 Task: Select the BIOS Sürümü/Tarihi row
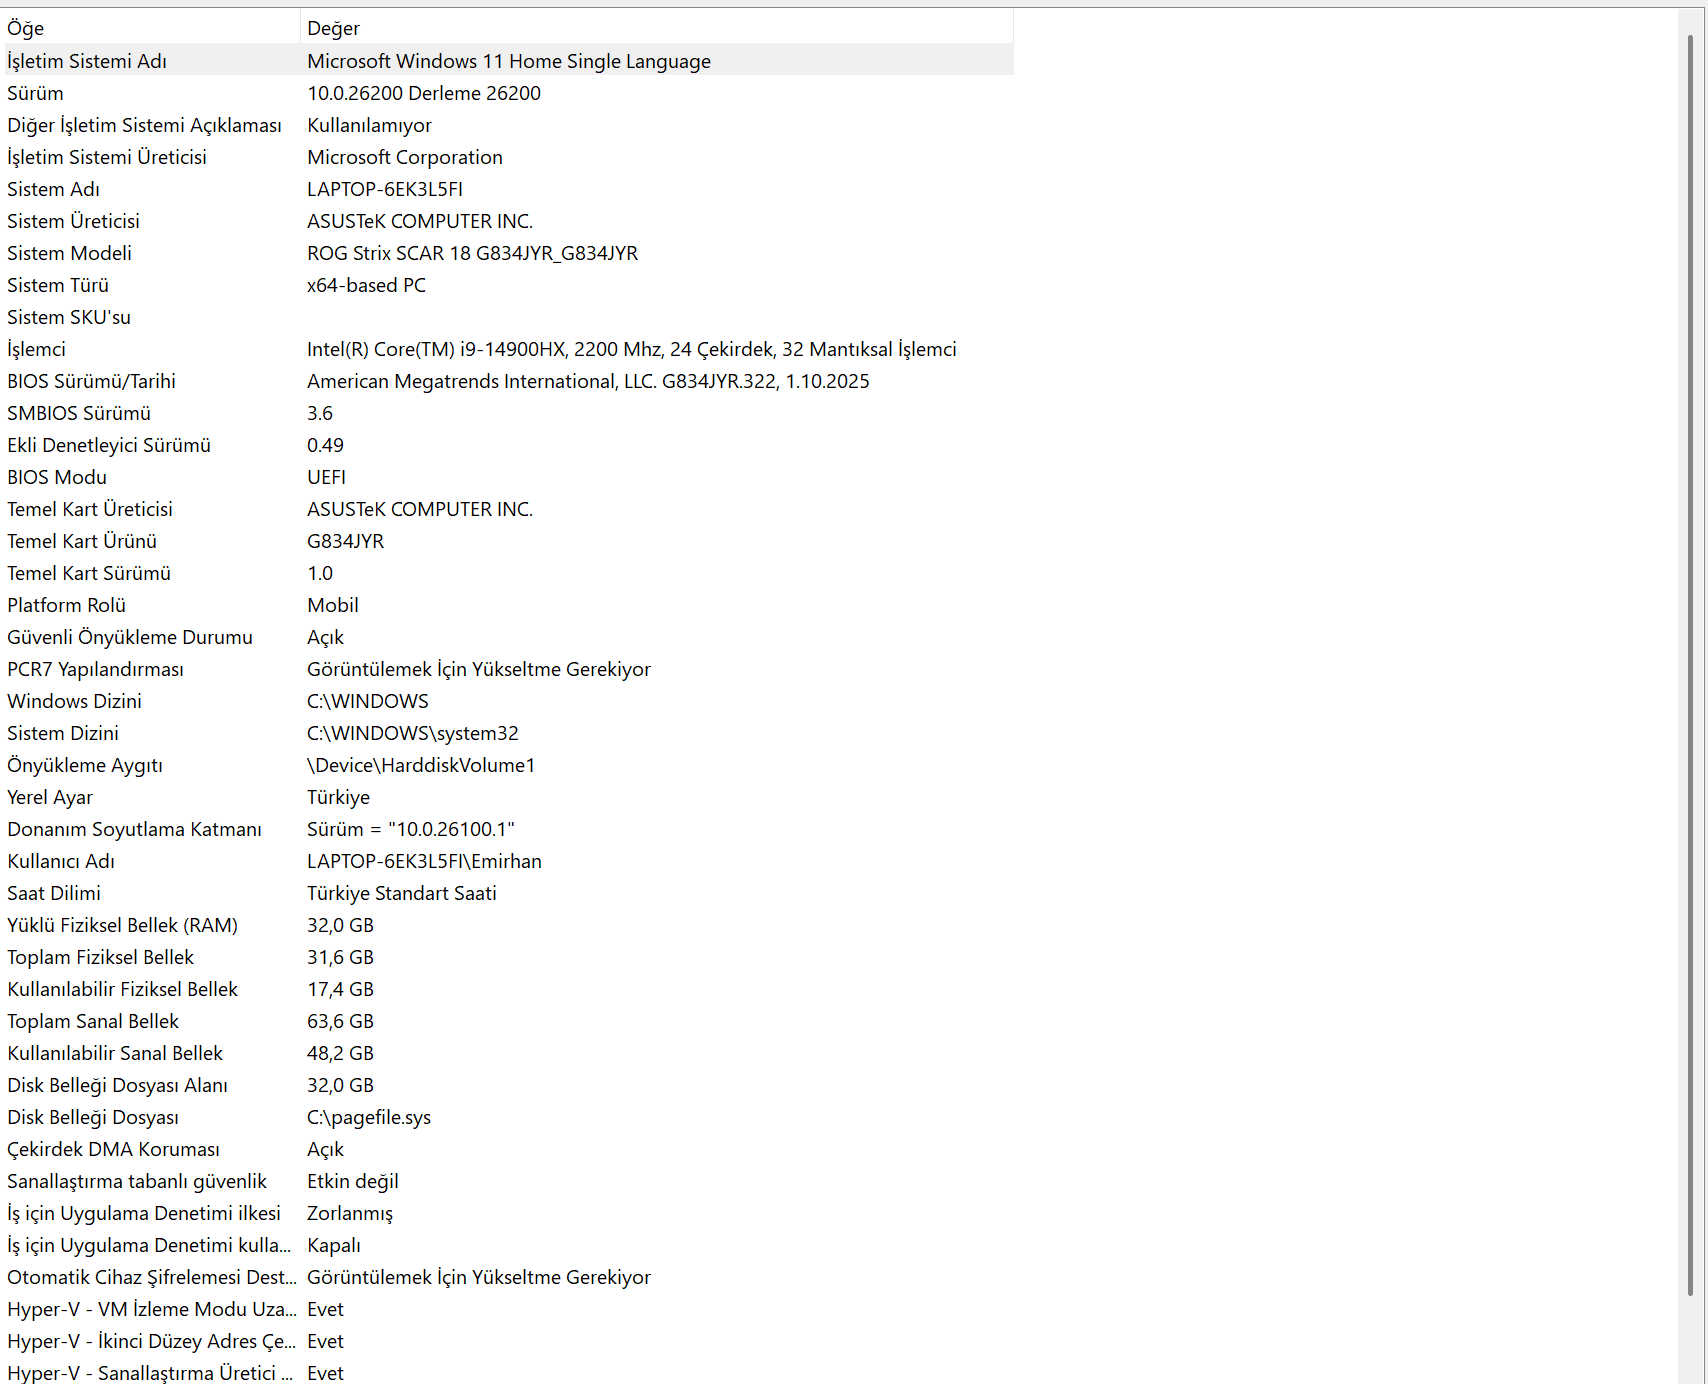click(508, 381)
